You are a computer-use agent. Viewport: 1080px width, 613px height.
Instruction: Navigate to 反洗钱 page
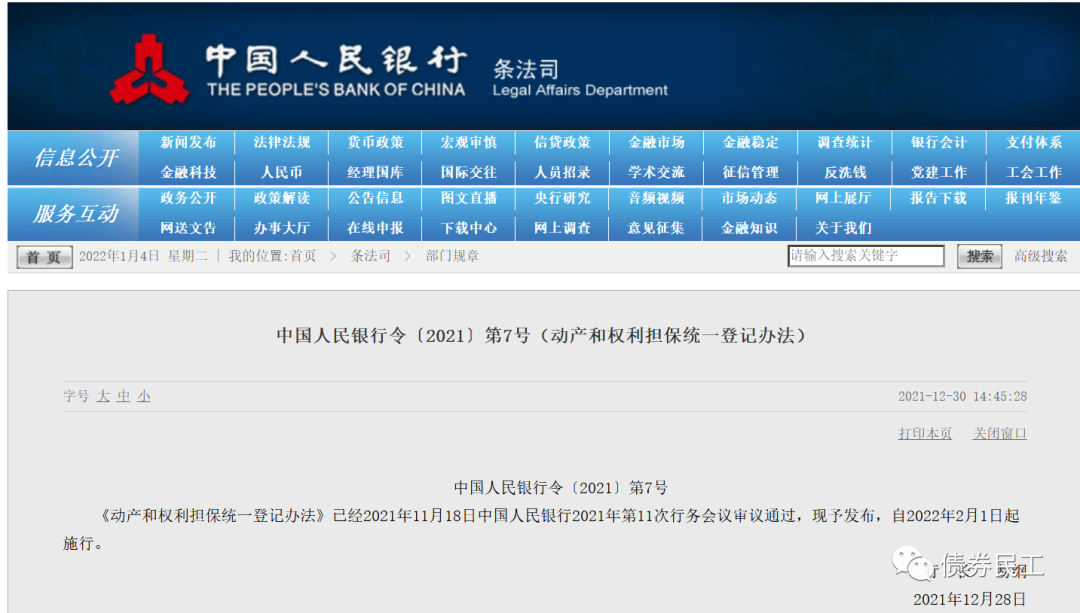click(x=845, y=172)
